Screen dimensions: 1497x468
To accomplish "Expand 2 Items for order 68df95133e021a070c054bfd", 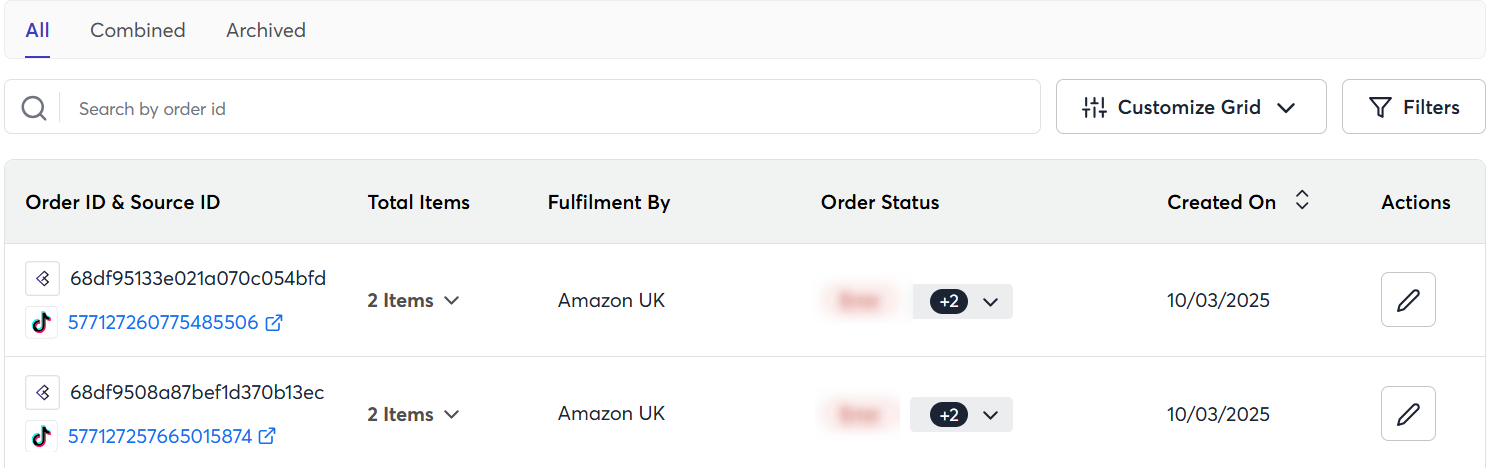I will click(413, 300).
